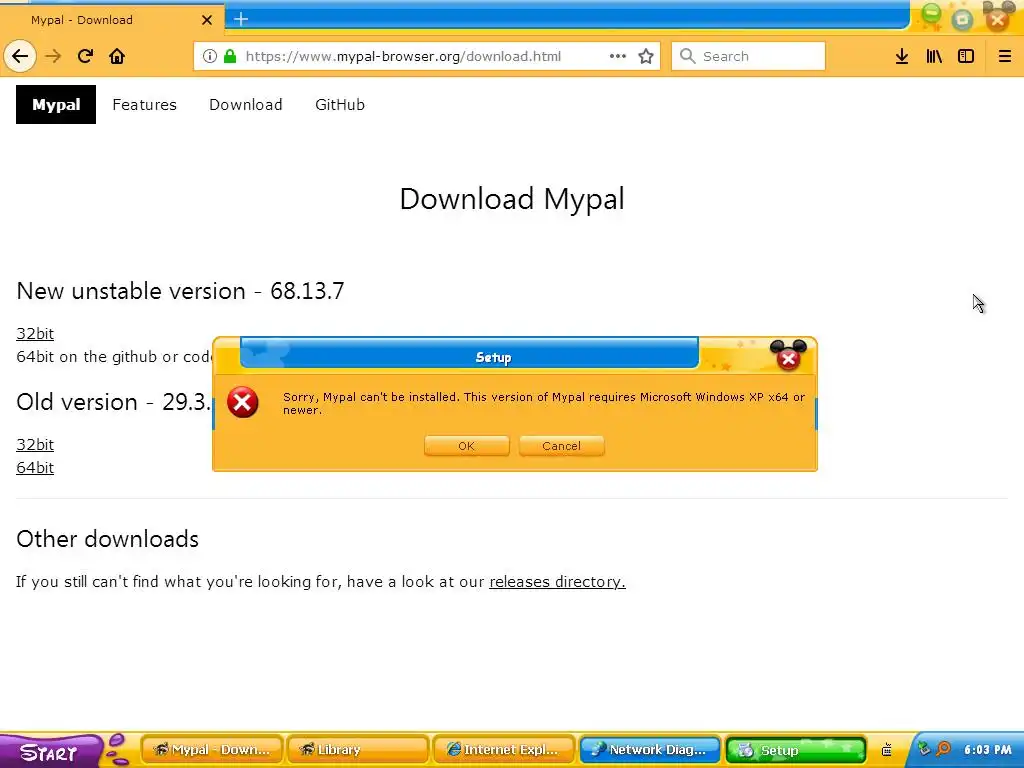
Task: Close the browser window red button
Action: coord(997,20)
